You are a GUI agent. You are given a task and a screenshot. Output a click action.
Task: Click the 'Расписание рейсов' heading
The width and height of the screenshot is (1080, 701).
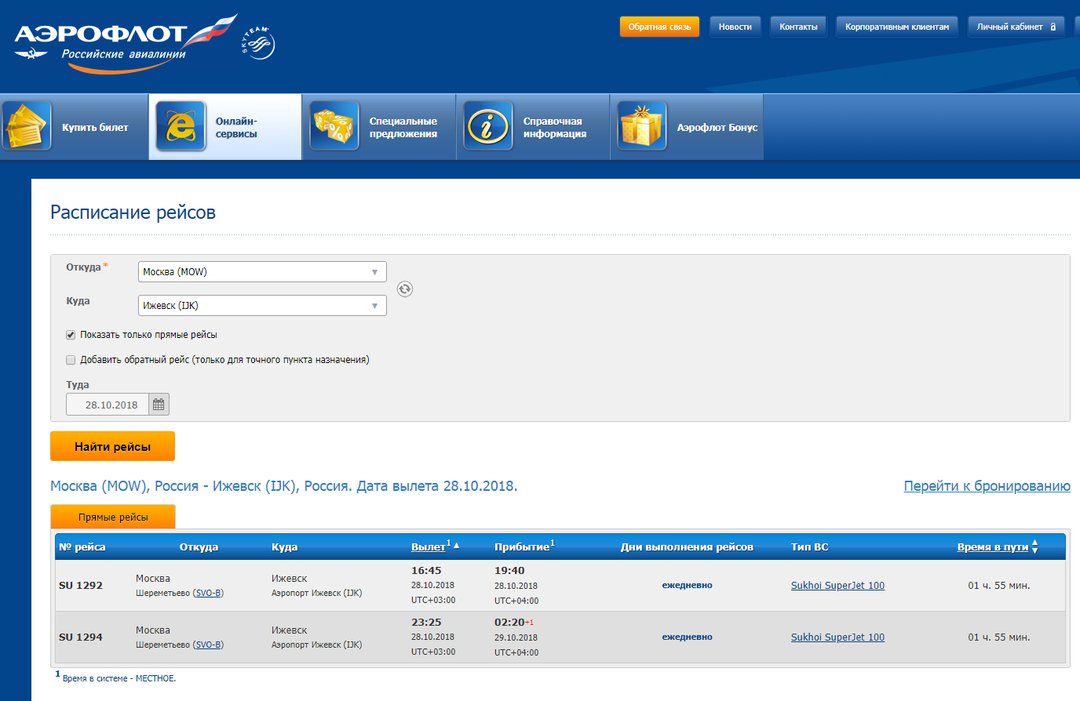coord(133,212)
